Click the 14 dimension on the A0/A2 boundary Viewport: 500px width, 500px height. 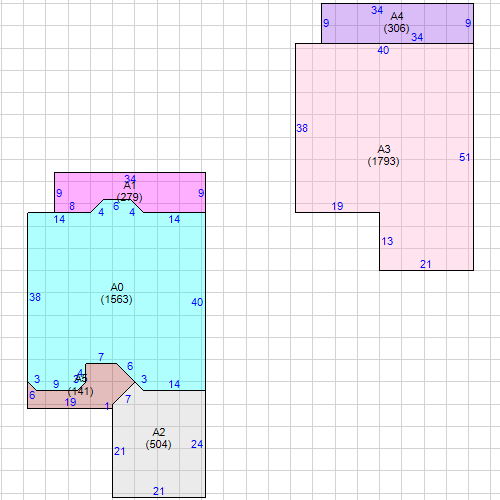click(174, 384)
